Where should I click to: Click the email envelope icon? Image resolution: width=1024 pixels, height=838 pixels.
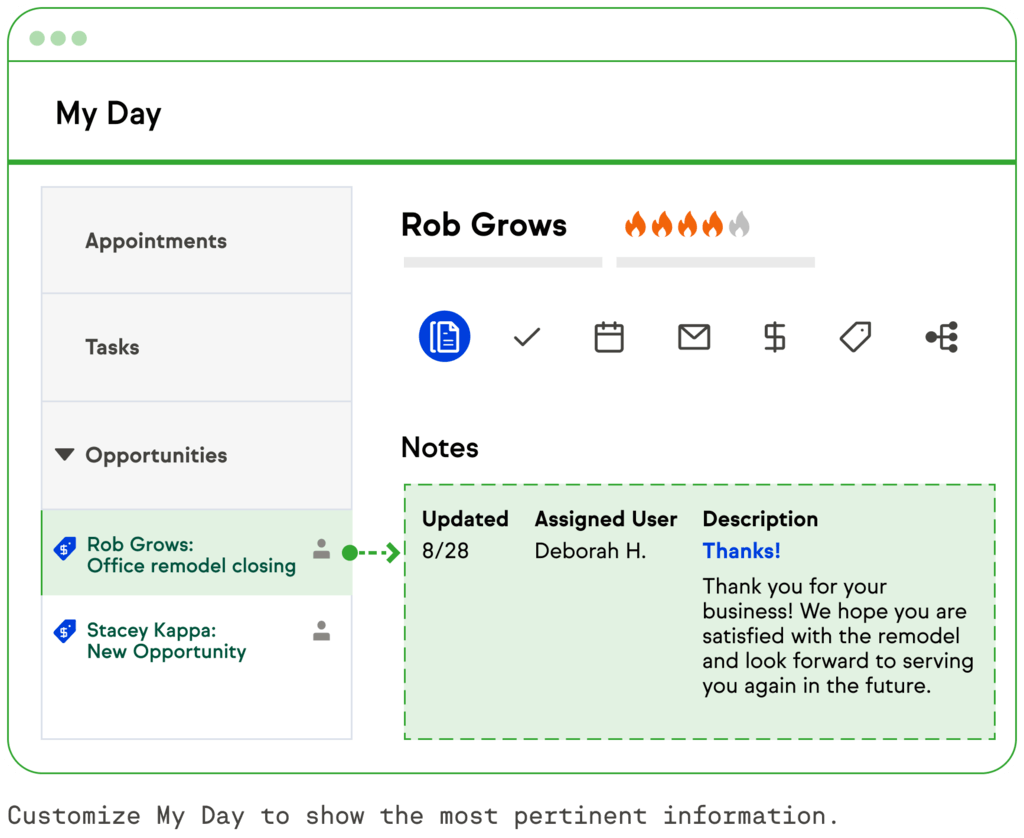click(694, 336)
